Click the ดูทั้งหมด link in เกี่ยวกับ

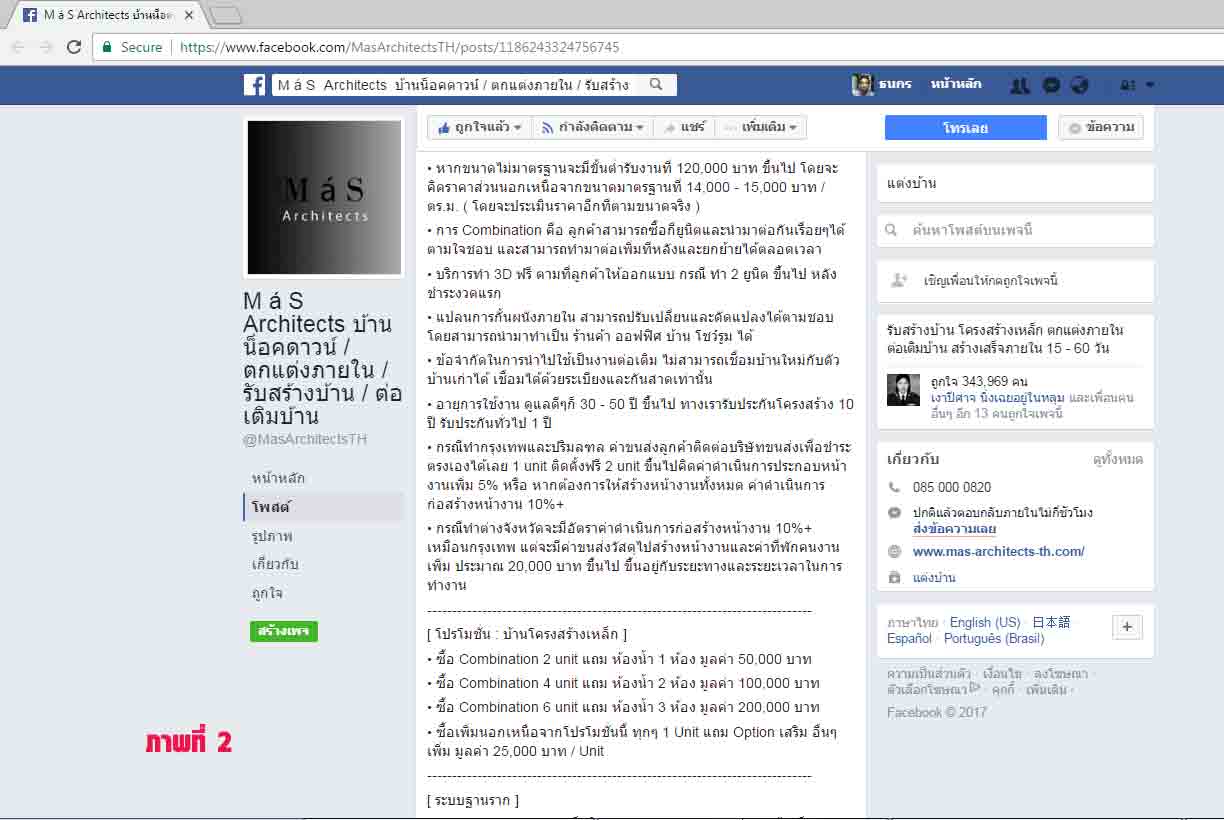(1118, 460)
